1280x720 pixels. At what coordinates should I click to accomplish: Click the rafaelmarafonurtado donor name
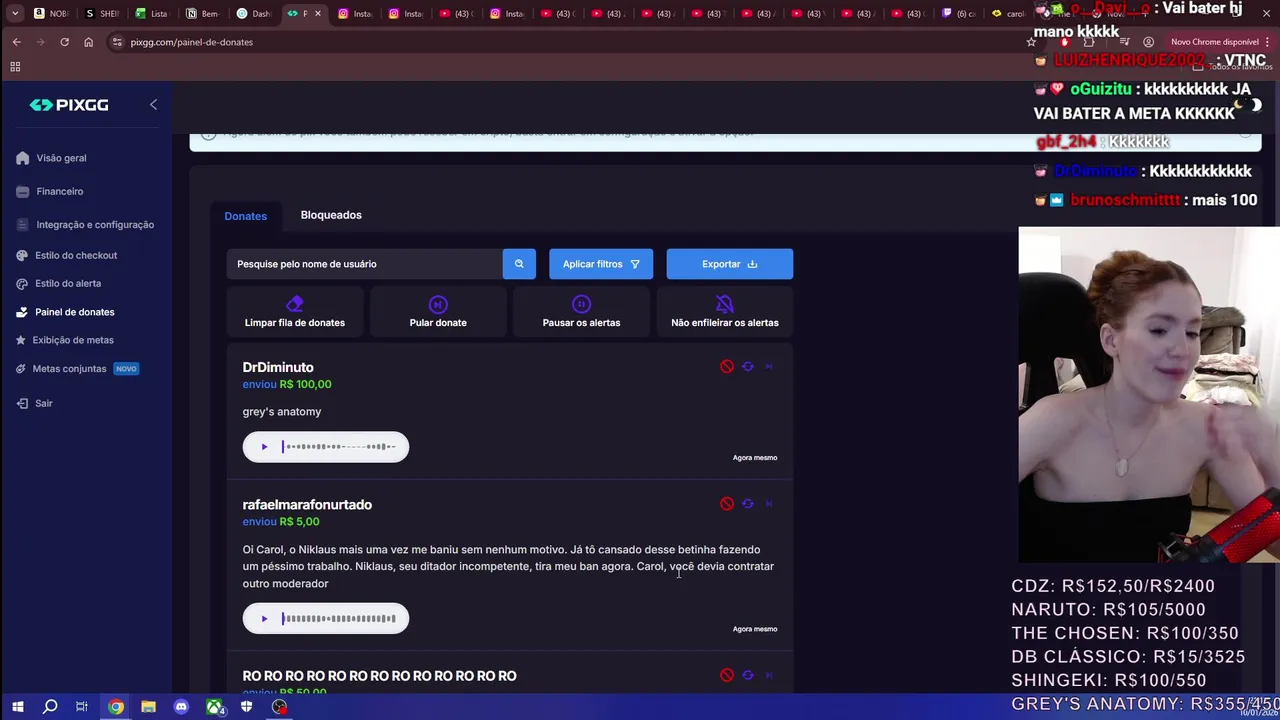(307, 505)
